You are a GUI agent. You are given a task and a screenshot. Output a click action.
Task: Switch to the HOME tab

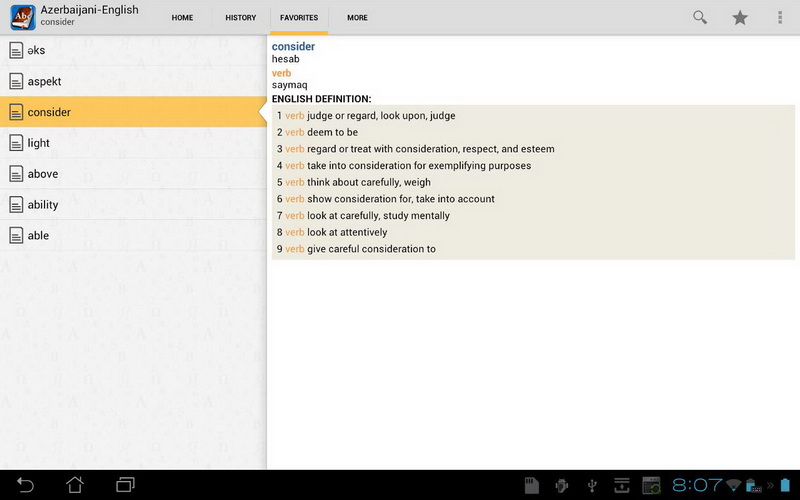(x=182, y=17)
